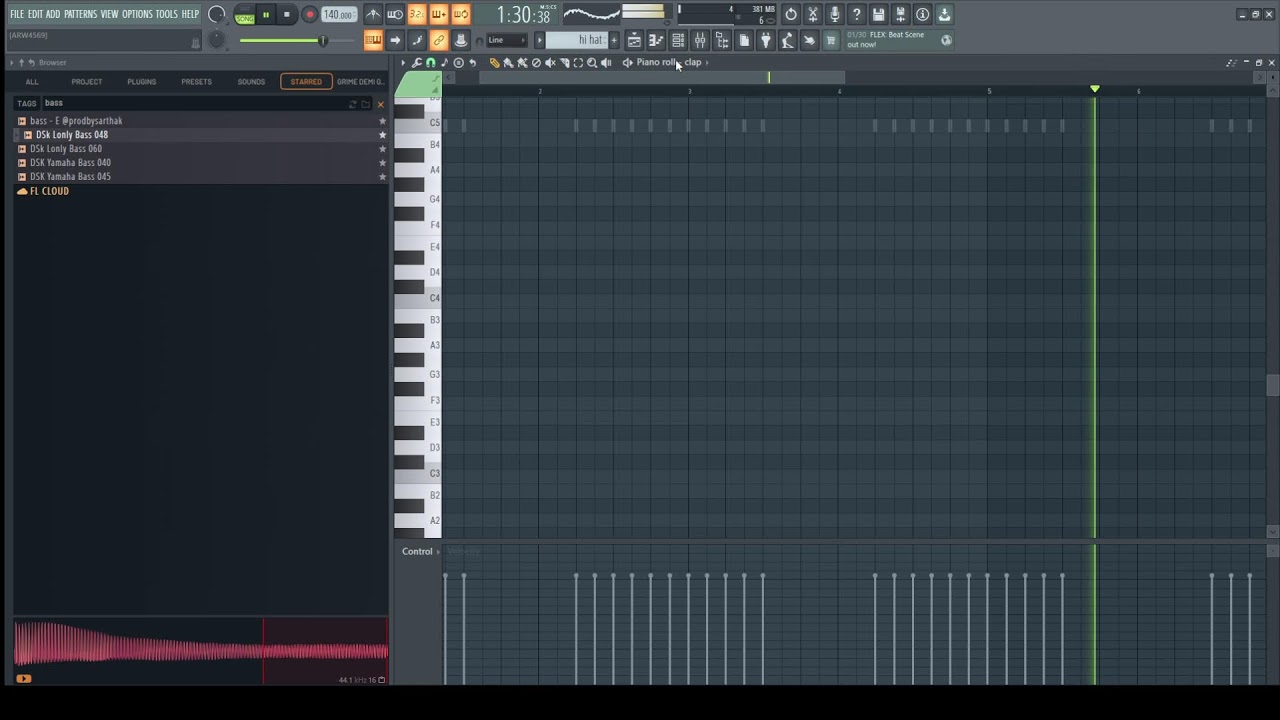Click the microphone one-click recording icon
The image size is (1280, 720).
pos(835,15)
